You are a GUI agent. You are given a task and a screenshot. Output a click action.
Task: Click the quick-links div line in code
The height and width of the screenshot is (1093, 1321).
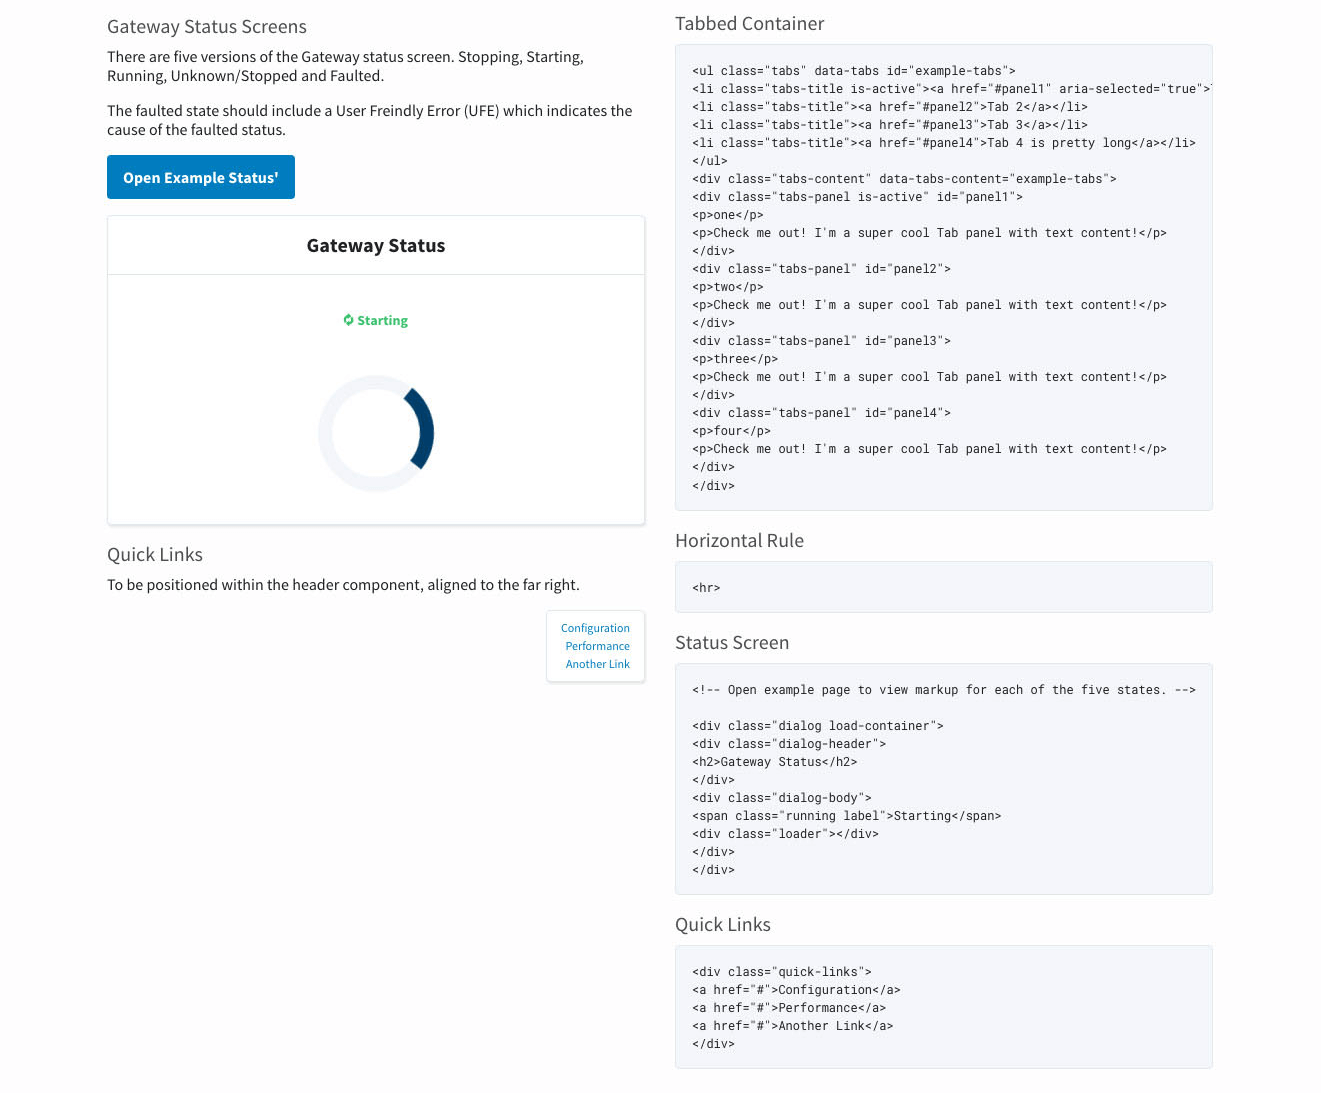[x=781, y=972]
